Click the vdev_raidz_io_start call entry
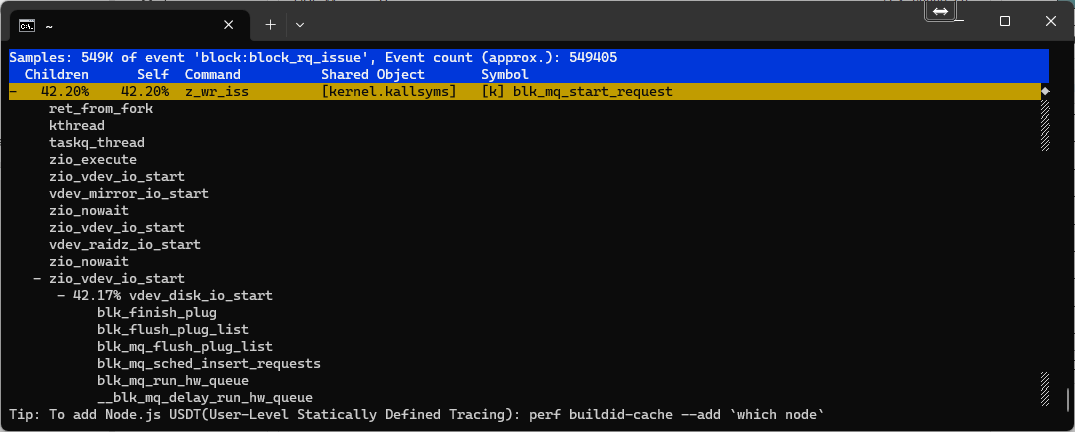The height and width of the screenshot is (432, 1075). 124,245
